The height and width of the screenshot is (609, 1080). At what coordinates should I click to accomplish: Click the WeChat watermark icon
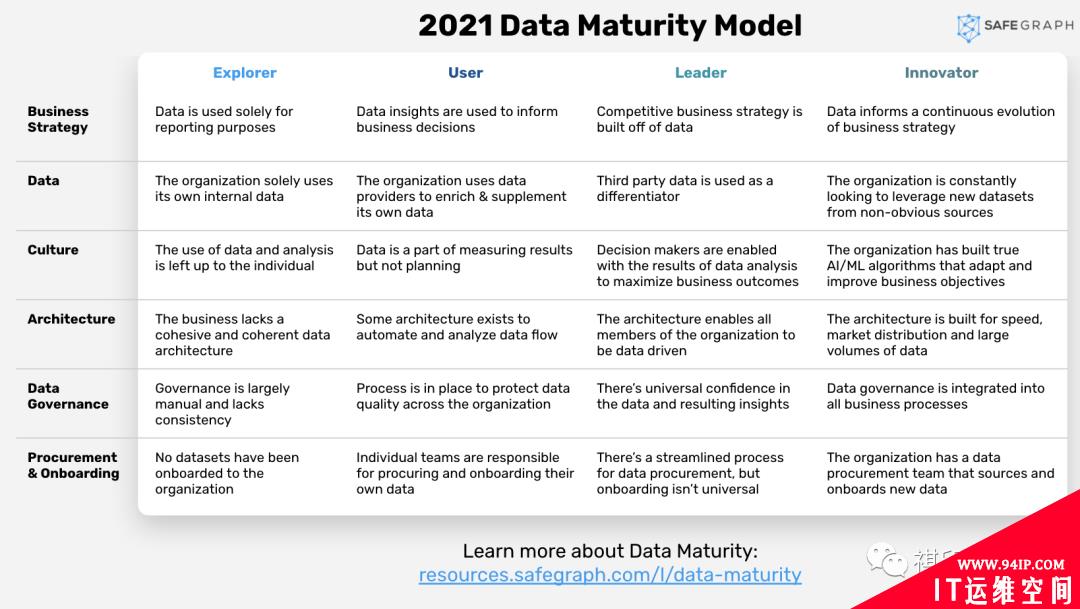887,559
